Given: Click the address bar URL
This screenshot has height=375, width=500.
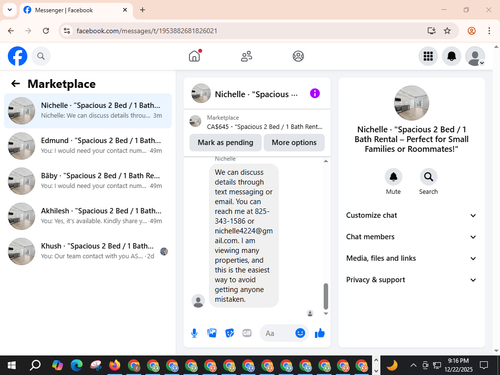Looking at the screenshot, I should [x=147, y=31].
